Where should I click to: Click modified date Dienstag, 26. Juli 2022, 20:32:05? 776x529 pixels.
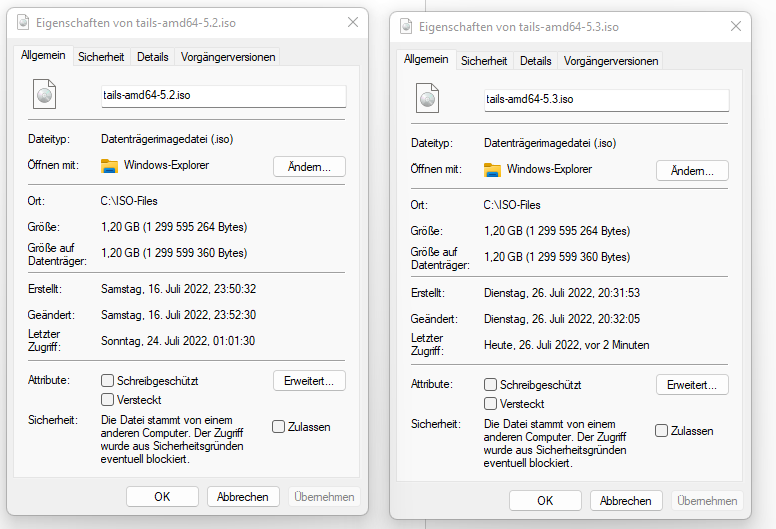point(562,319)
